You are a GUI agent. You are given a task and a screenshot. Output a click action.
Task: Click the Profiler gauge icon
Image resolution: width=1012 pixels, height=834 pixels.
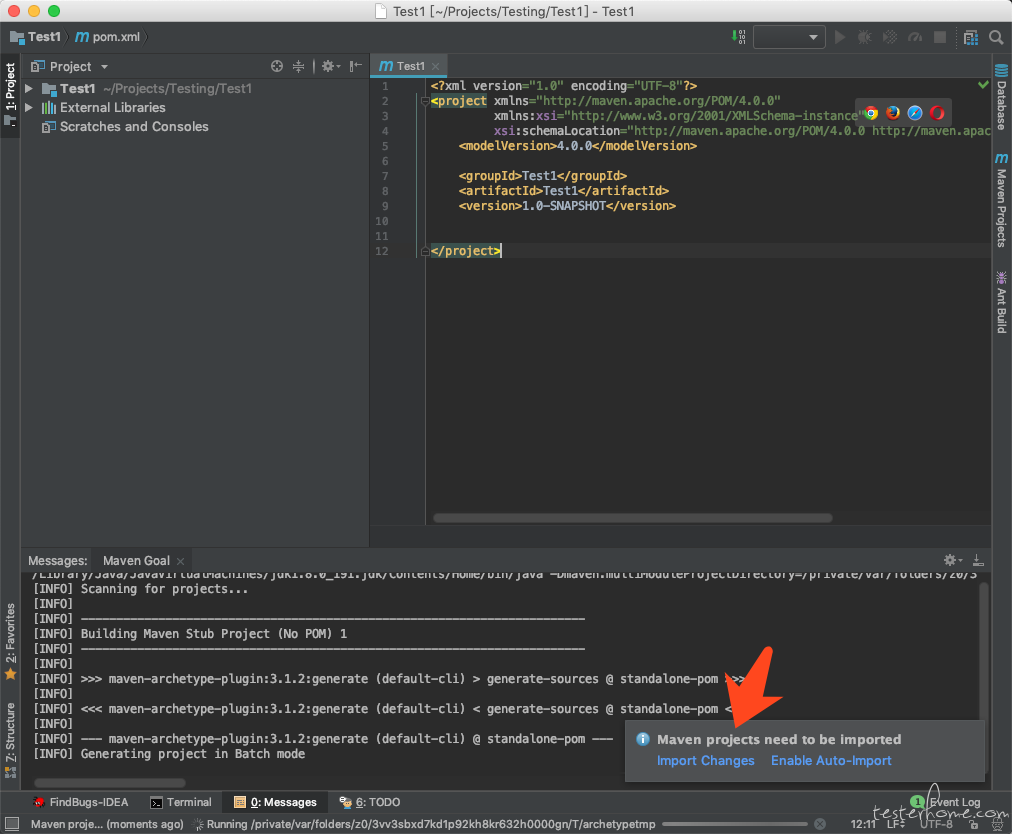(x=915, y=37)
